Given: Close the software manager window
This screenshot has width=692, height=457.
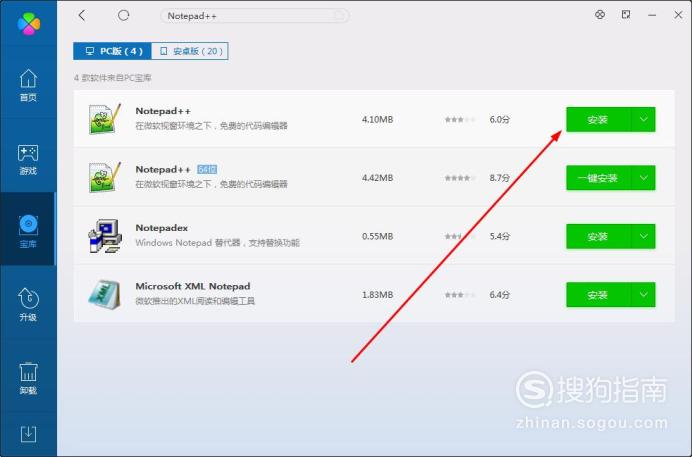Looking at the screenshot, I should pyautogui.click(x=678, y=15).
